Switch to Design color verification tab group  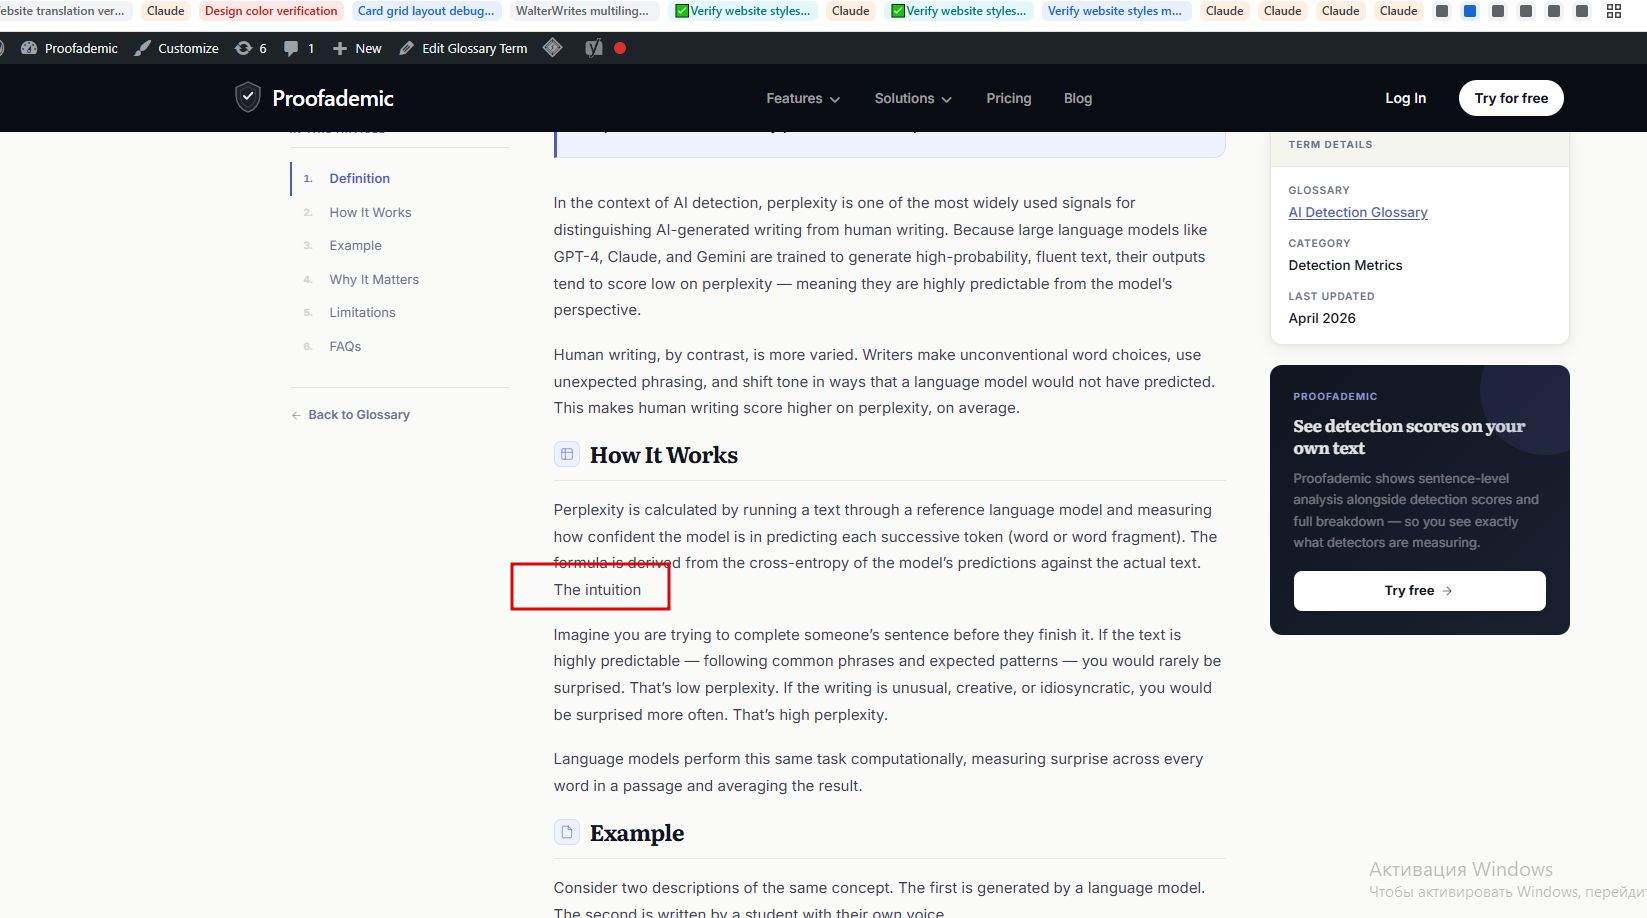click(271, 11)
